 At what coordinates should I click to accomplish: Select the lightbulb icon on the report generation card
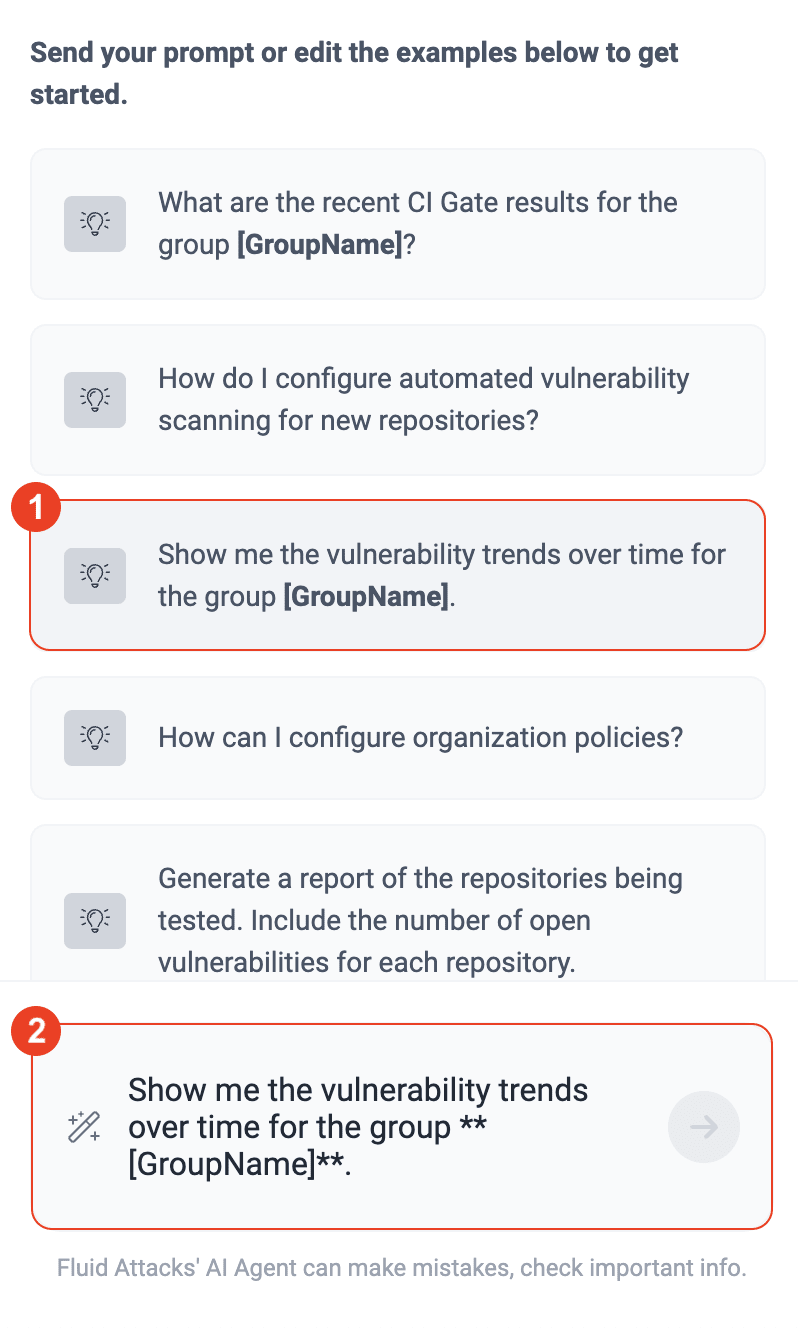[94, 920]
